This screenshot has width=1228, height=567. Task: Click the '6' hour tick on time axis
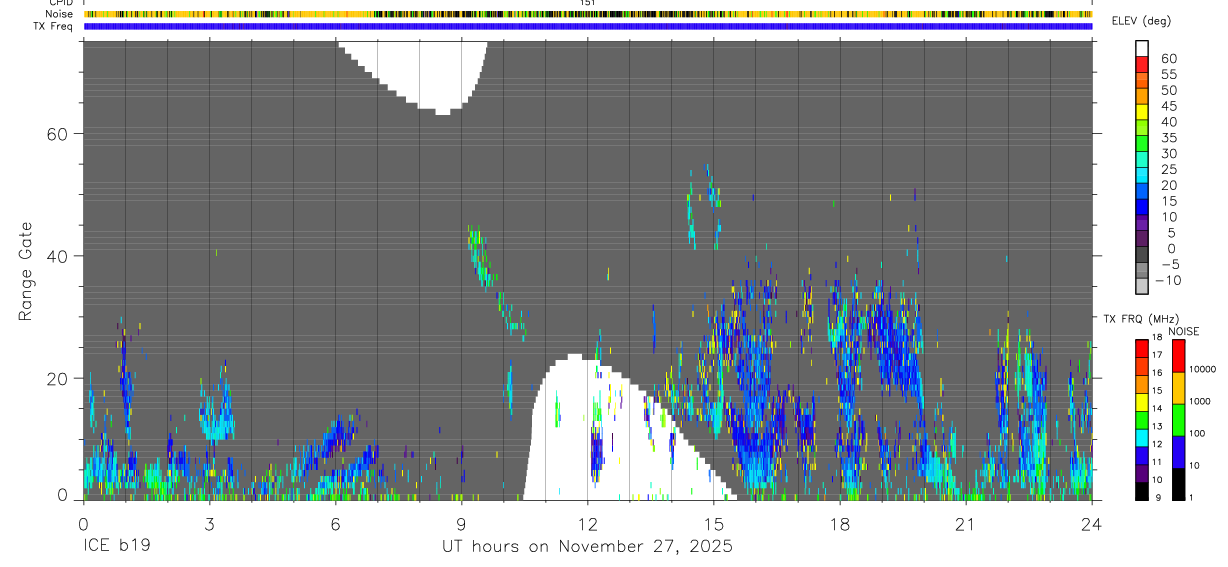tap(335, 523)
